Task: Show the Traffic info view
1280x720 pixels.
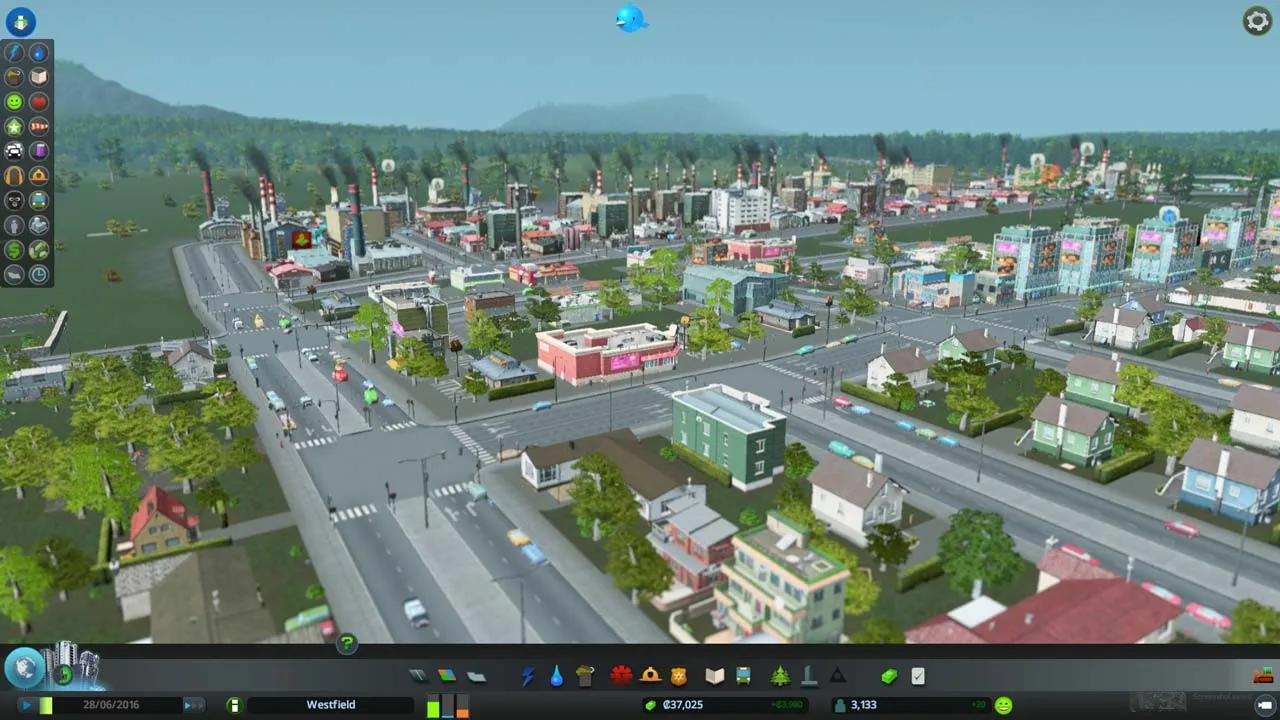Action: (14, 152)
